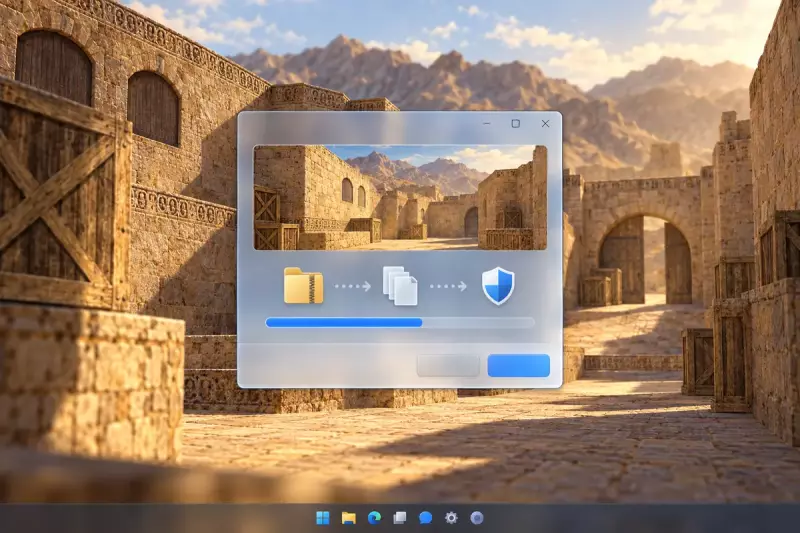Click the zipped folder icon in dialog
Viewport: 800px width, 533px height.
pos(304,286)
